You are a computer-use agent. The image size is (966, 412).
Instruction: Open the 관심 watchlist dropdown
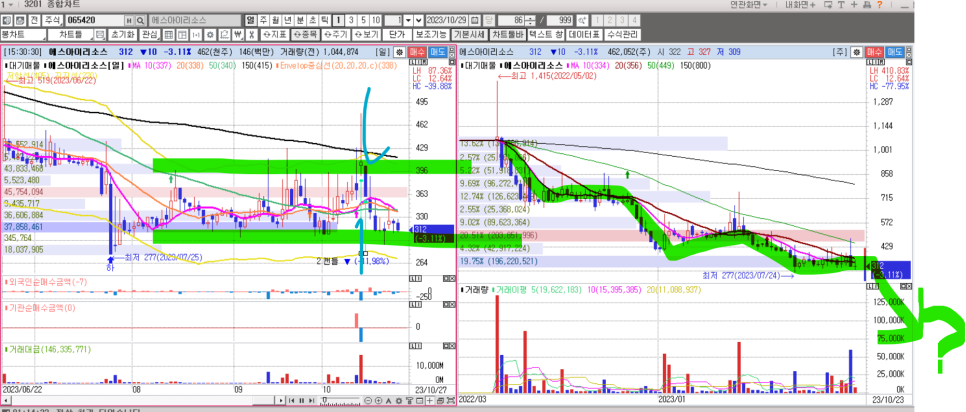pos(150,34)
